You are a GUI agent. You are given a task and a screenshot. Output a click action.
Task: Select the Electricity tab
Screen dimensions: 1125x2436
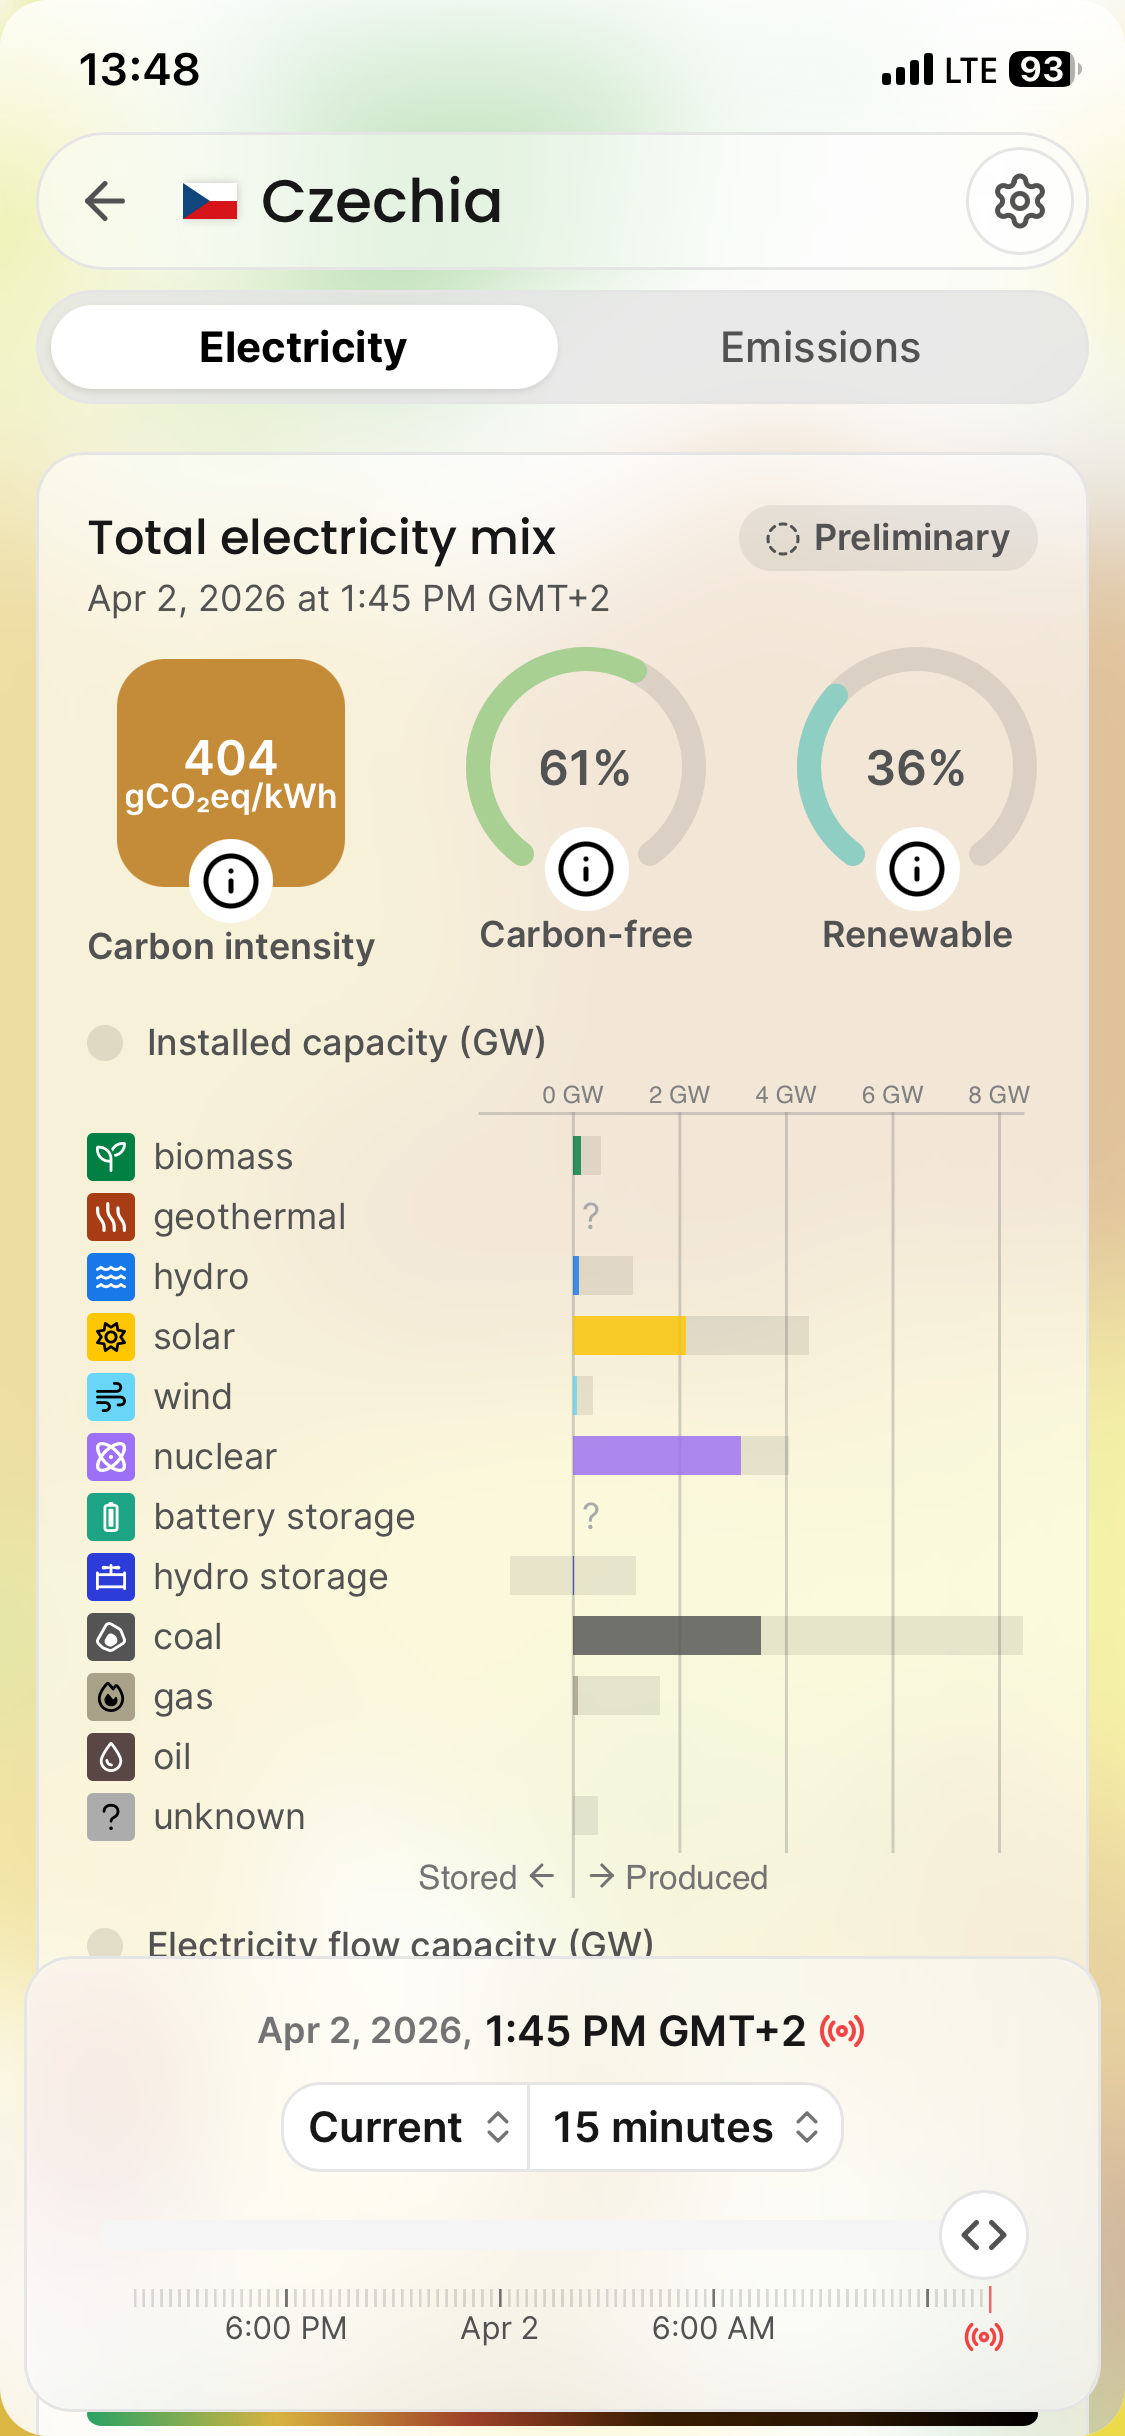coord(304,348)
